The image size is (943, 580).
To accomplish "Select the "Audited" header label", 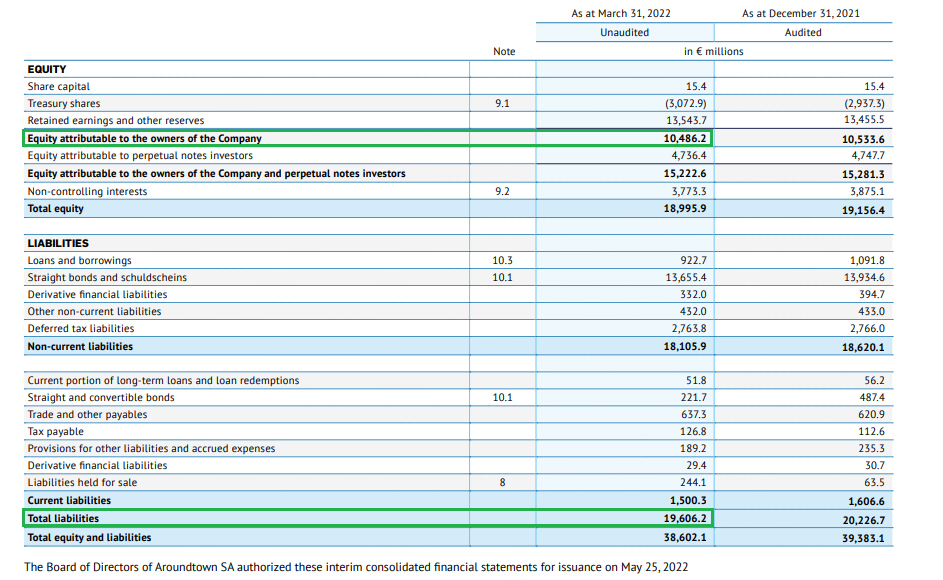I will pyautogui.click(x=803, y=33).
